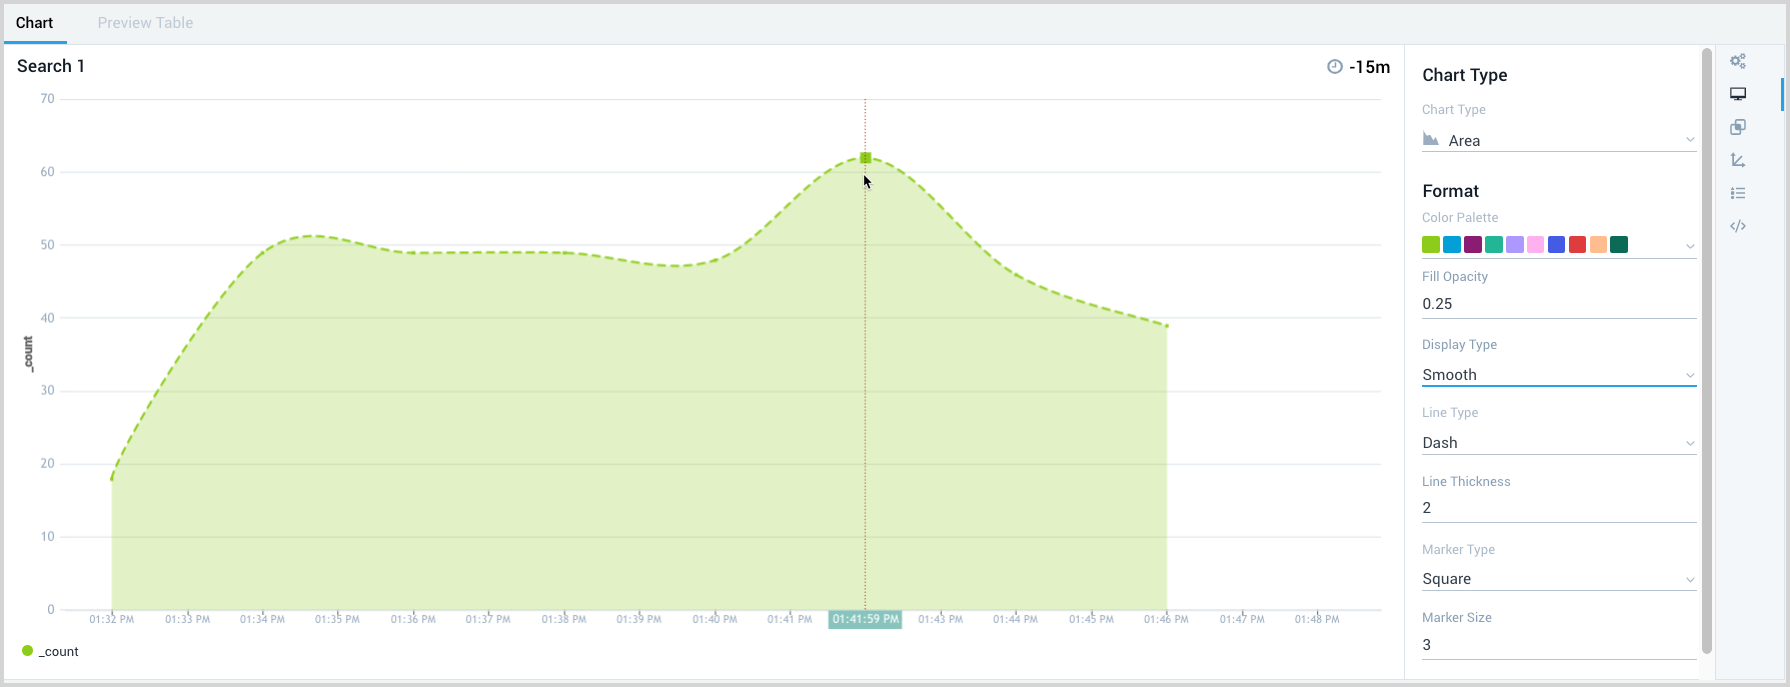
Task: Toggle the _count series in the legend
Action: (x=50, y=651)
